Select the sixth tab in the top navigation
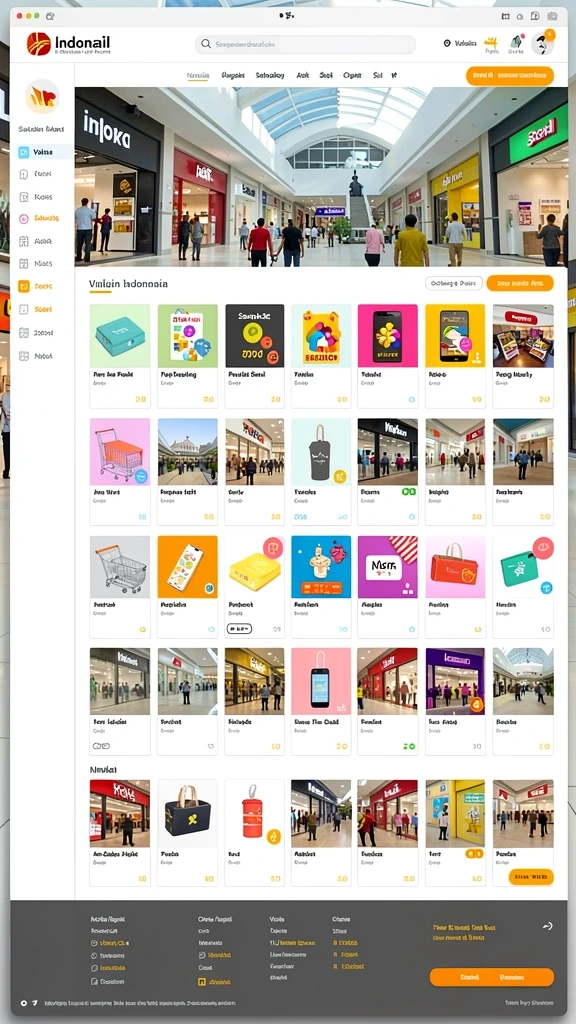The image size is (576, 1024). [x=352, y=76]
